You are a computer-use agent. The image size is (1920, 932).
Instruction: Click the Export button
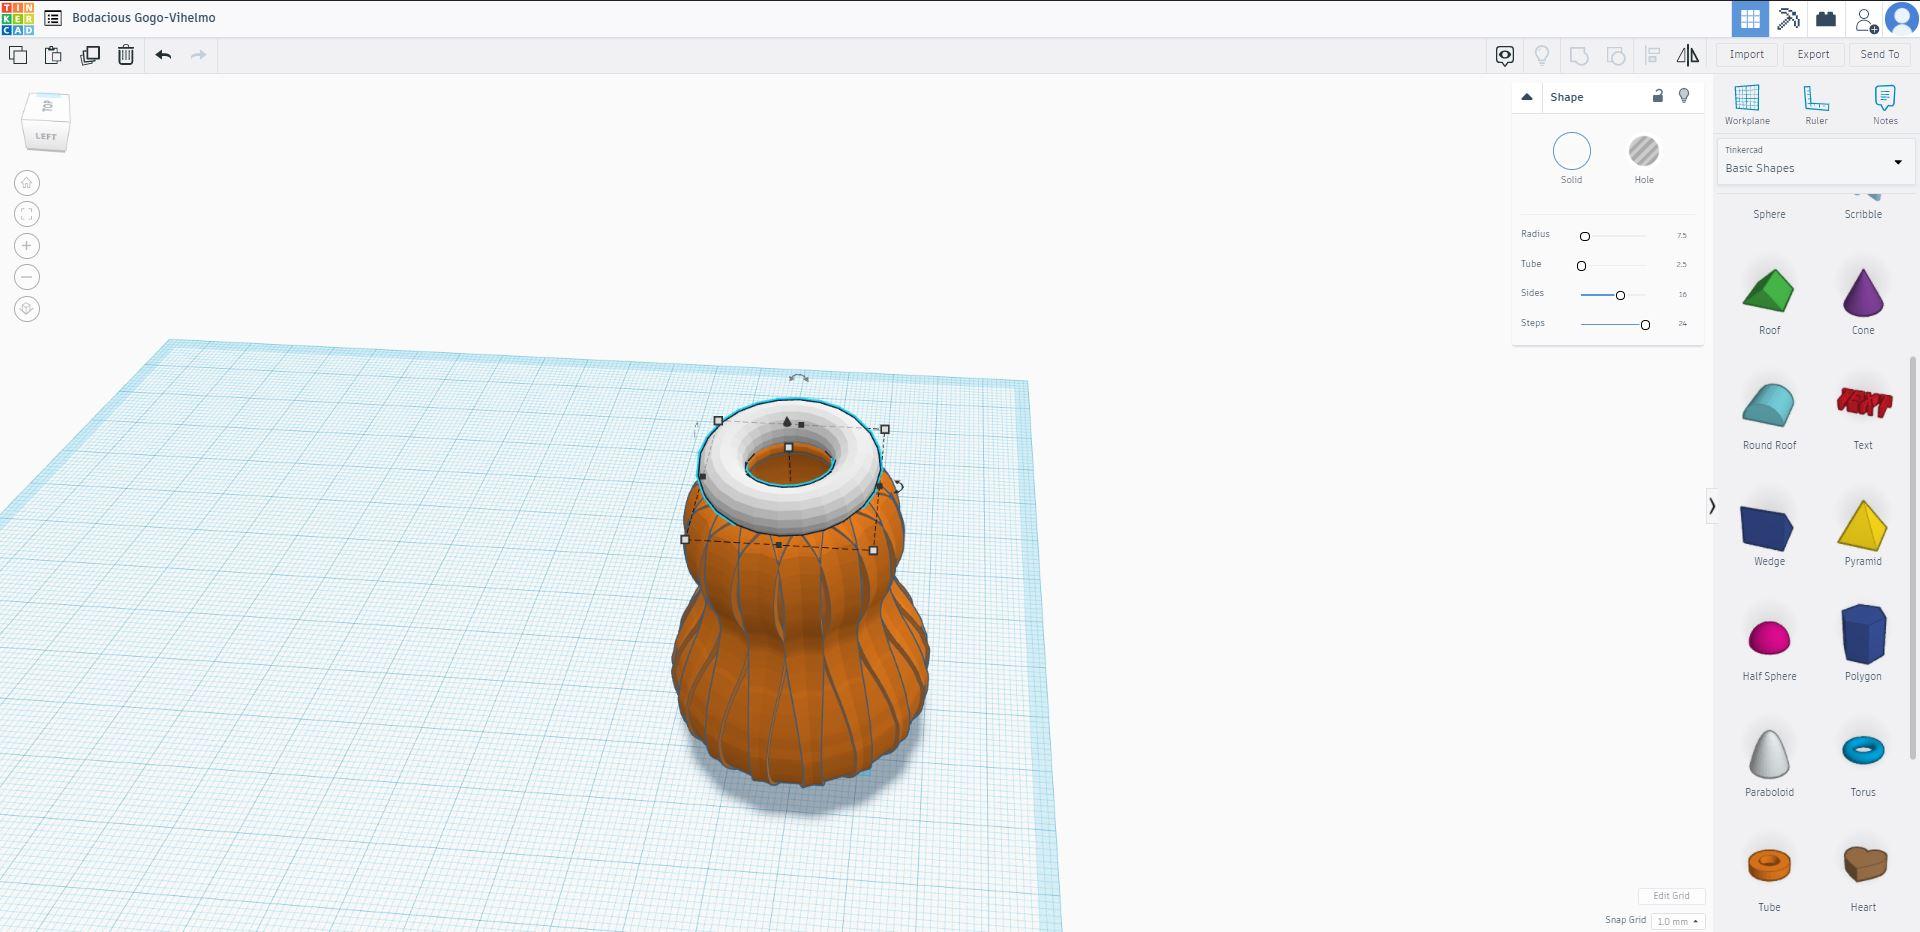point(1813,55)
